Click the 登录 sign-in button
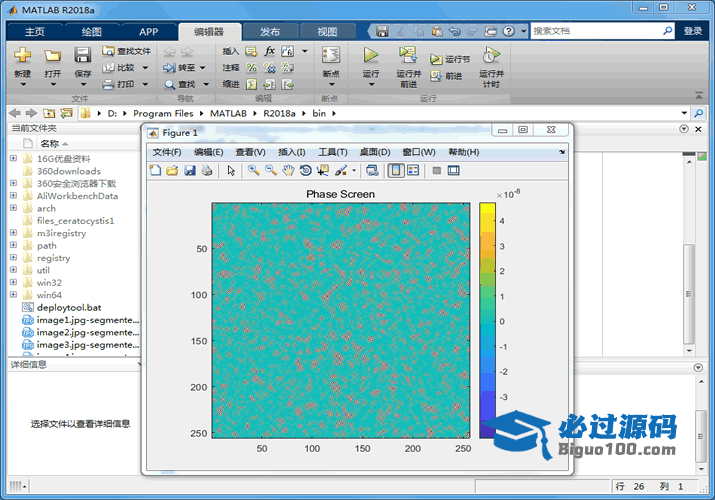715x500 pixels. click(693, 31)
